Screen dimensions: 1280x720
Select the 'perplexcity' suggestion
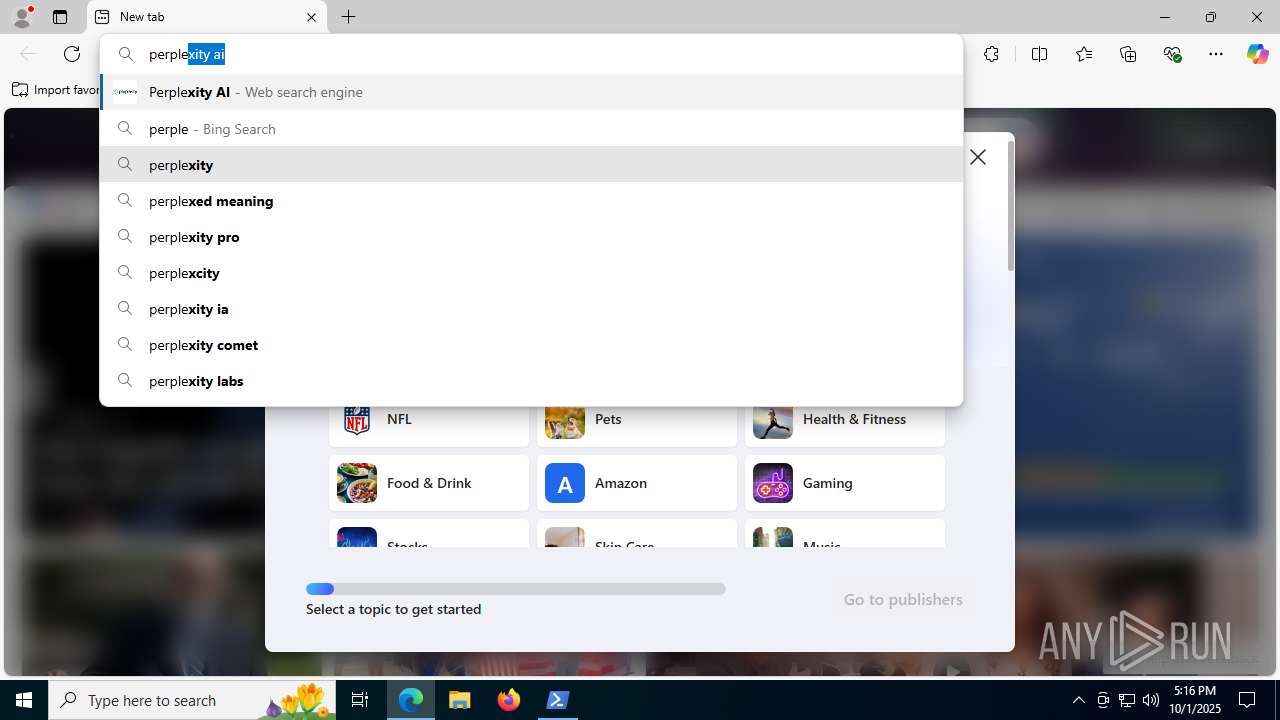click(x=531, y=273)
